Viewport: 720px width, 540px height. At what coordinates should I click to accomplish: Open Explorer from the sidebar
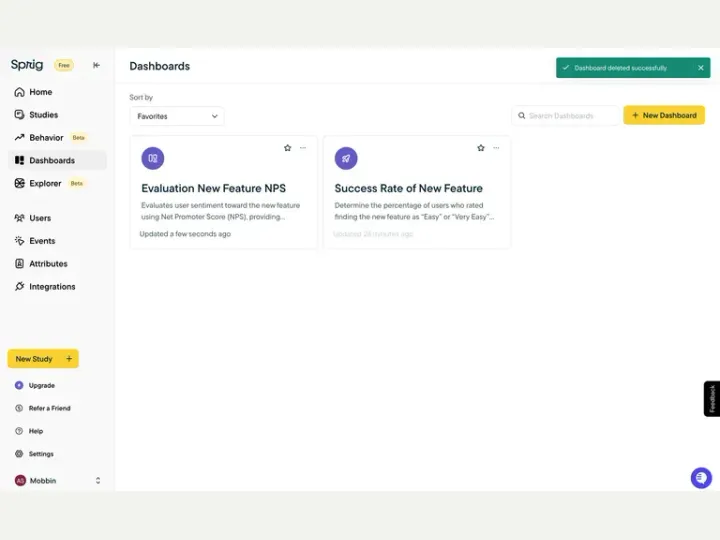[57, 183]
